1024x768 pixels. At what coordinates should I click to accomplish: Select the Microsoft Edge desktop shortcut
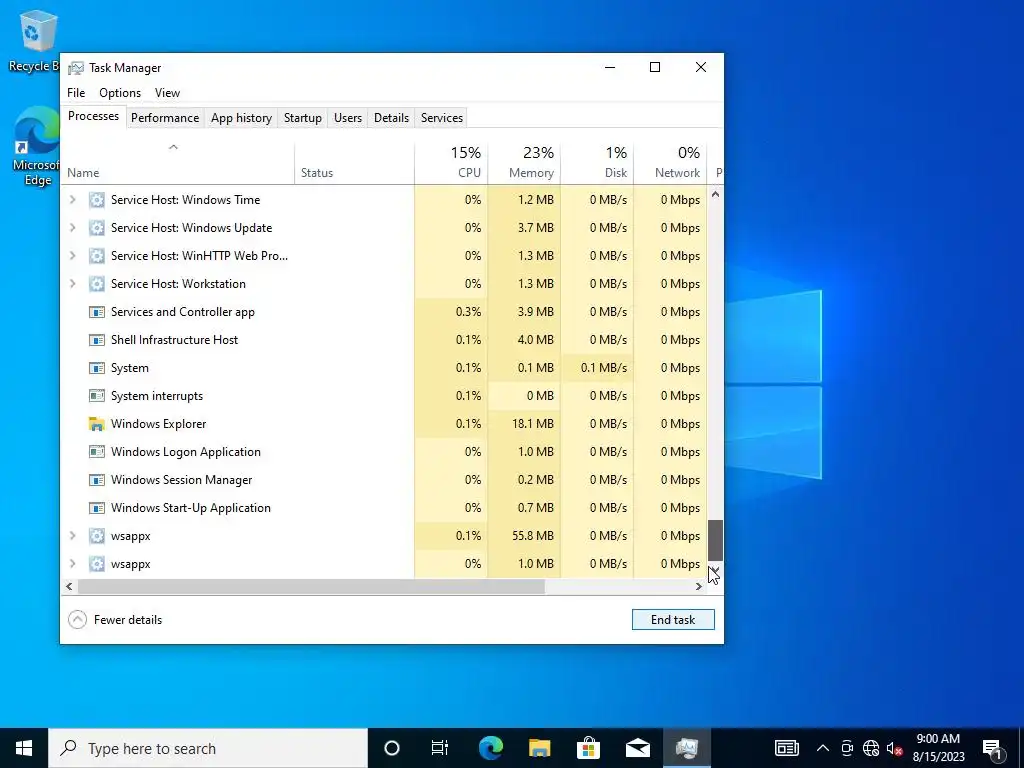(x=37, y=147)
